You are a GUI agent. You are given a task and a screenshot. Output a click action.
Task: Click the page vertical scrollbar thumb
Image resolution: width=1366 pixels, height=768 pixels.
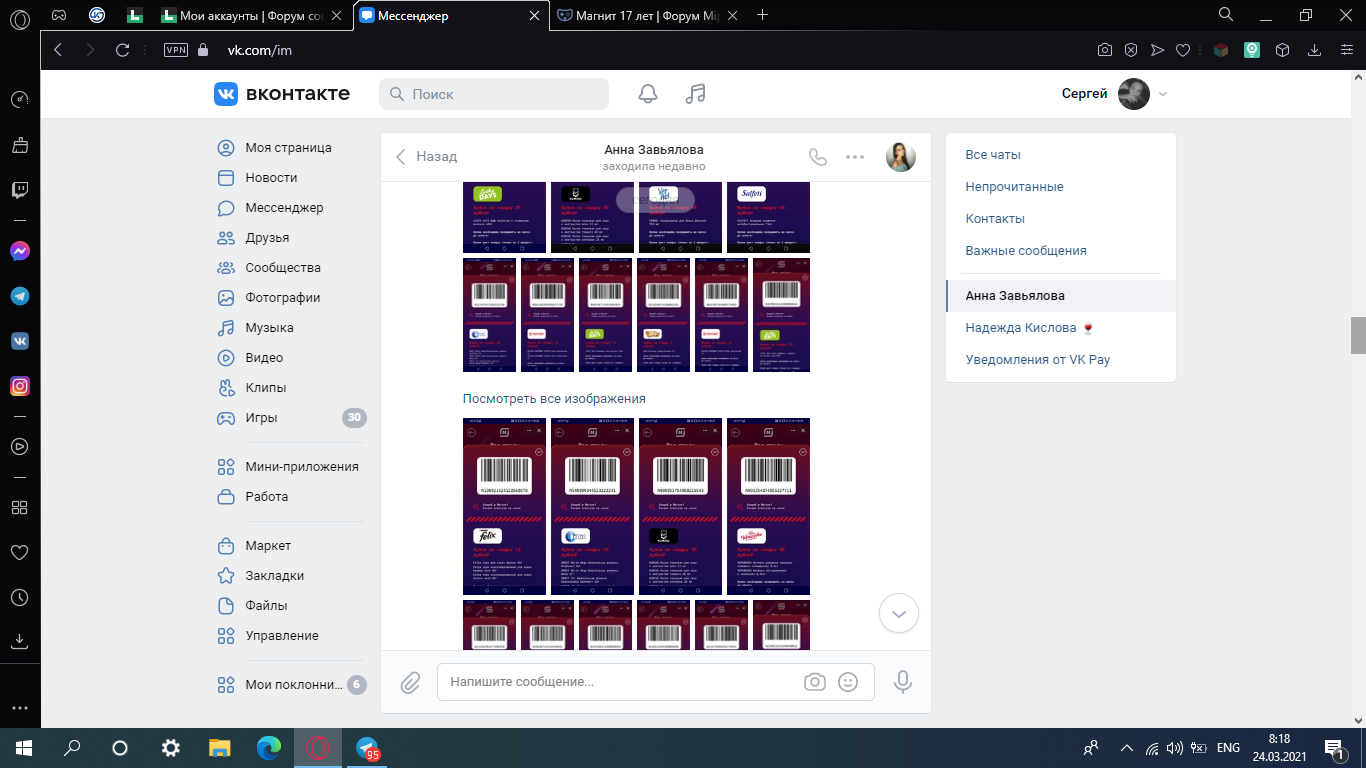tap(1358, 336)
